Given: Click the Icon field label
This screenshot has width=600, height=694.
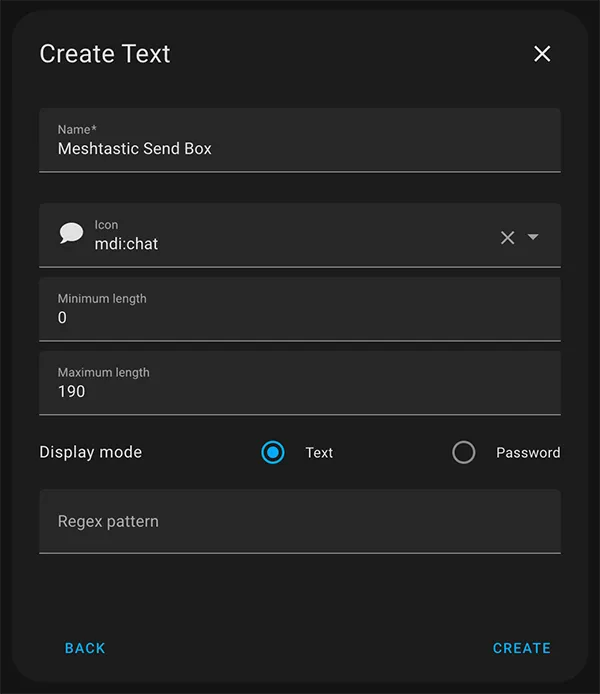Looking at the screenshot, I should (106, 225).
